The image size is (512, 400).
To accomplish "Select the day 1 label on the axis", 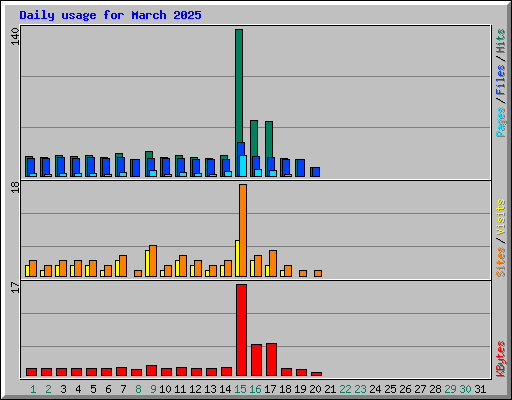I will tap(33, 389).
